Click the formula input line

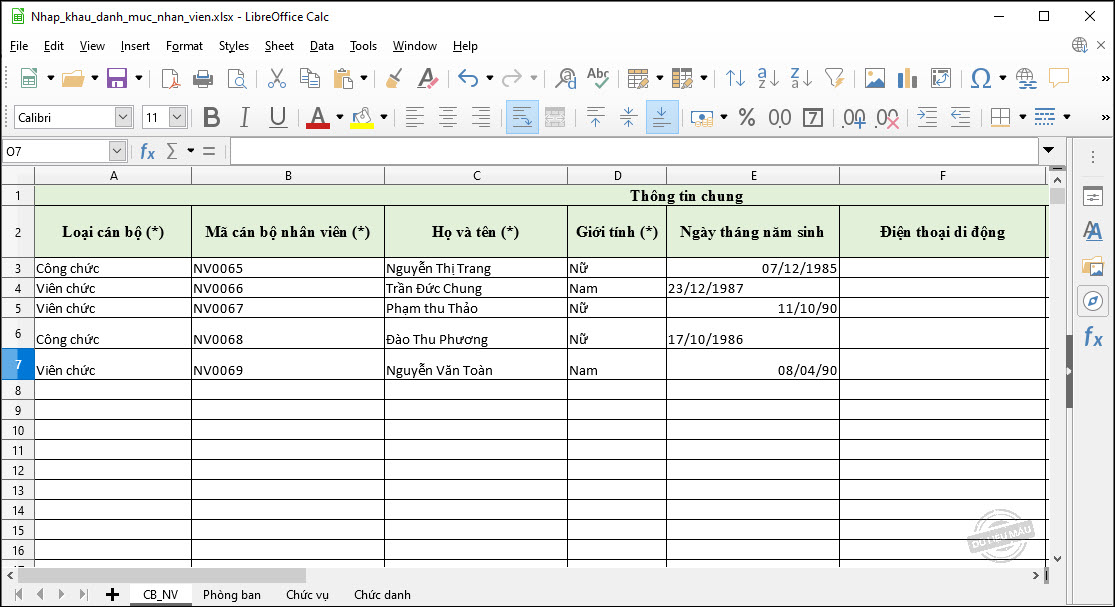[630, 151]
